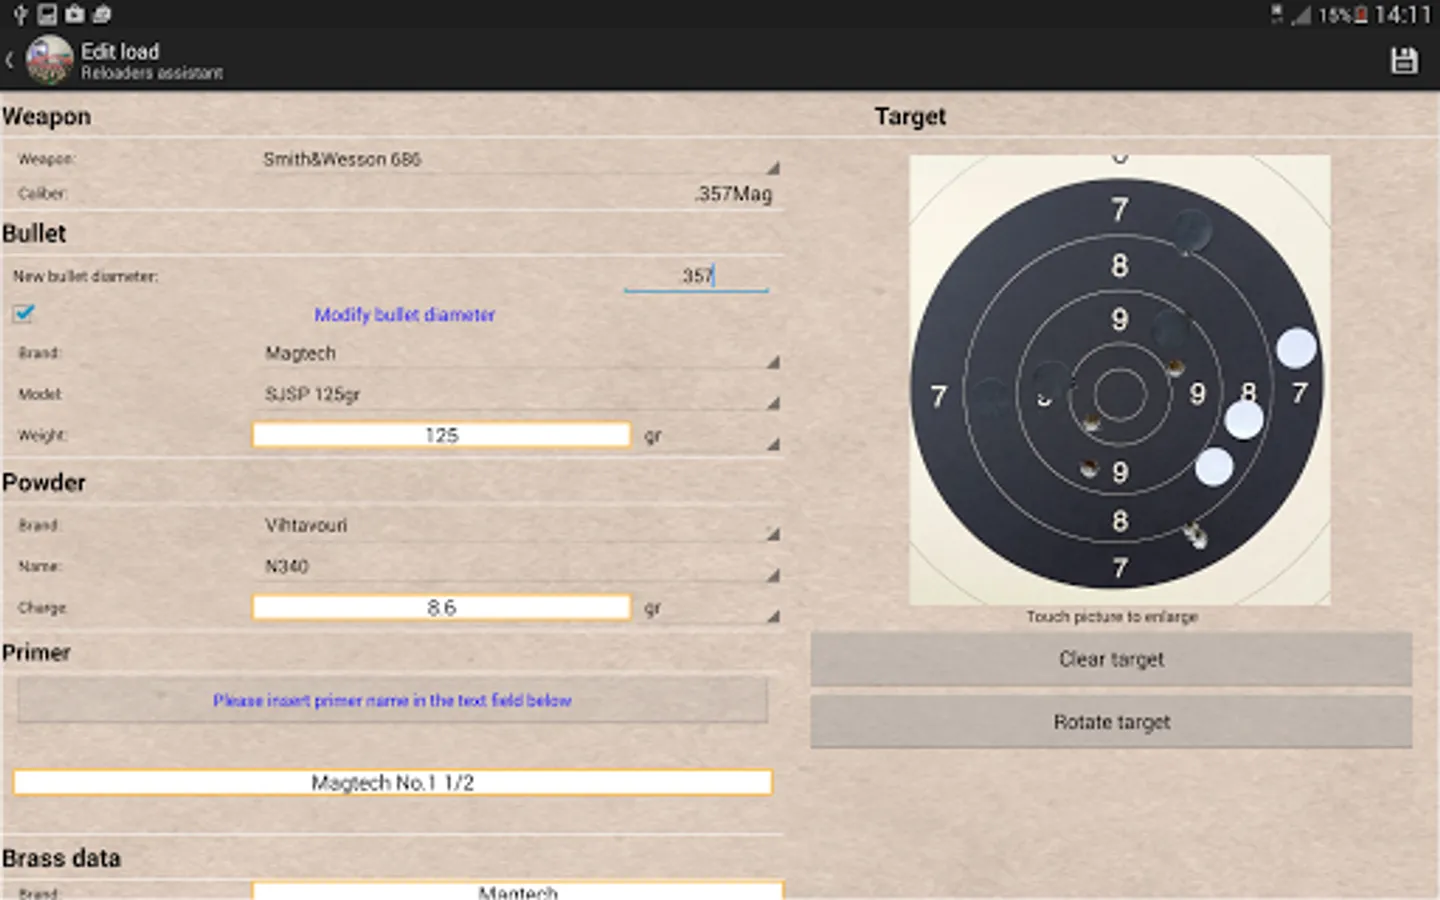
Task: Tap the Modify bullet diameter link
Action: (405, 314)
